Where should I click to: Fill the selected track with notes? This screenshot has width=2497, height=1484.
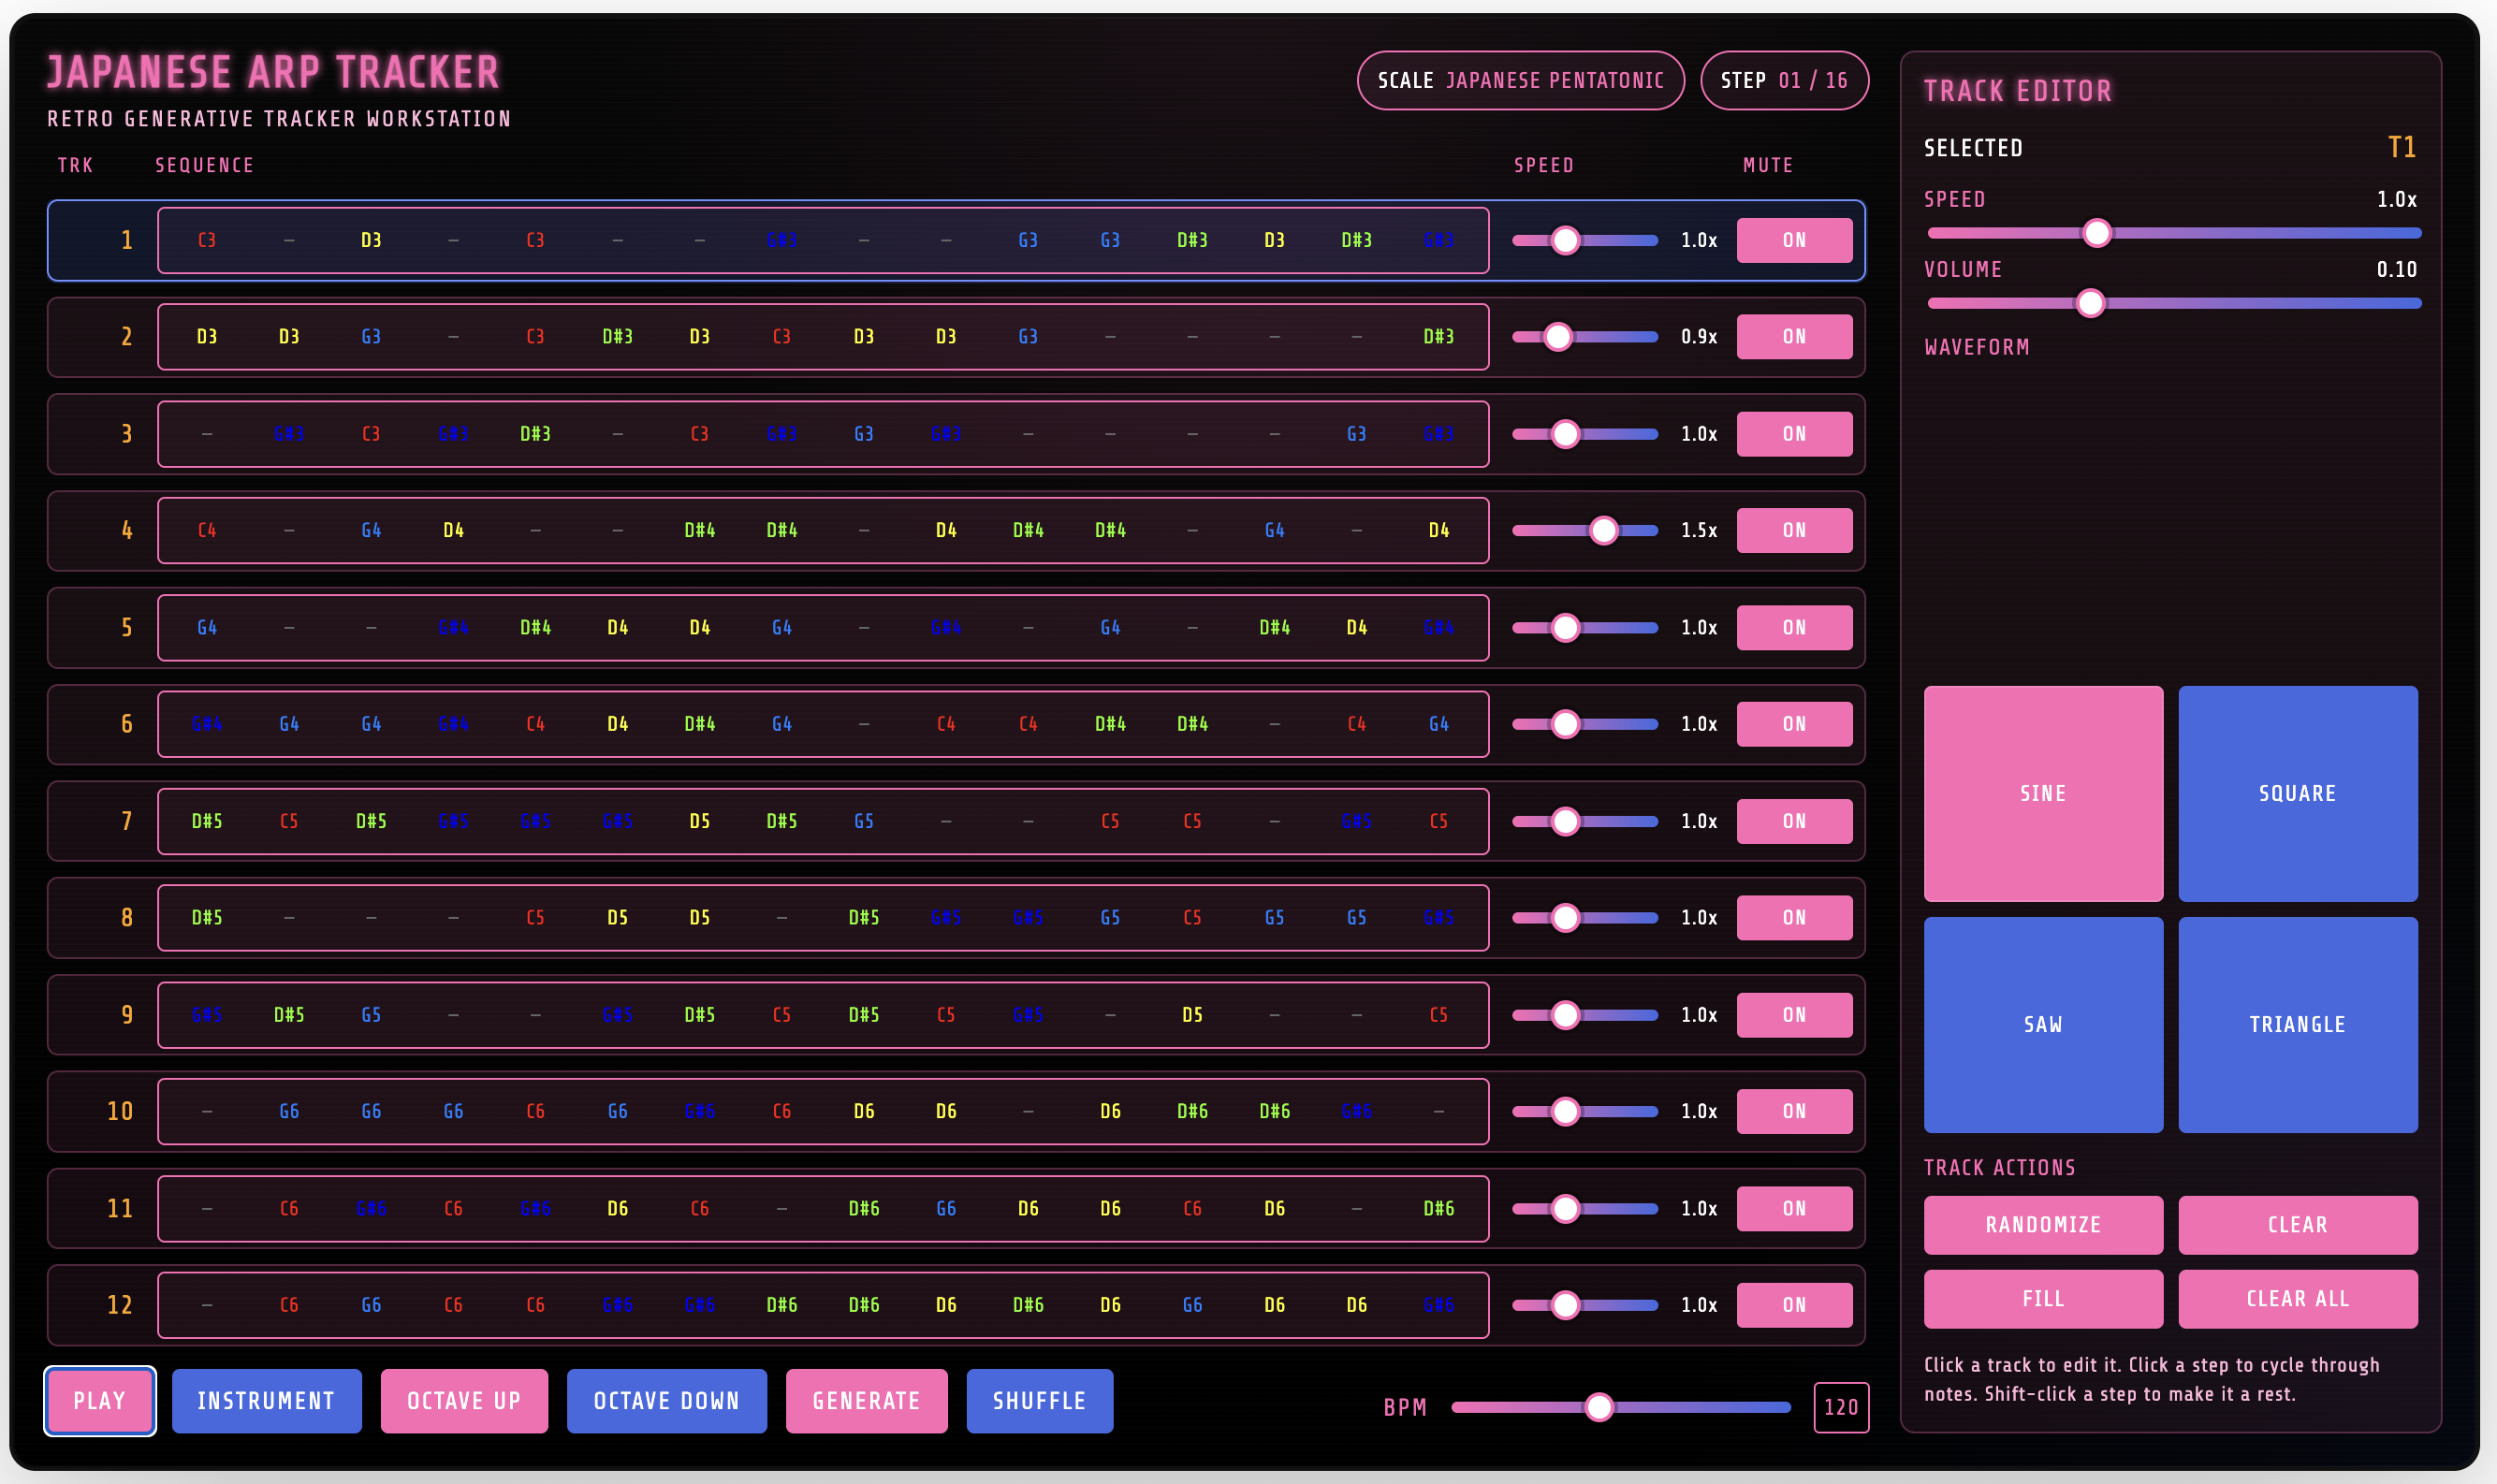[x=2041, y=1298]
